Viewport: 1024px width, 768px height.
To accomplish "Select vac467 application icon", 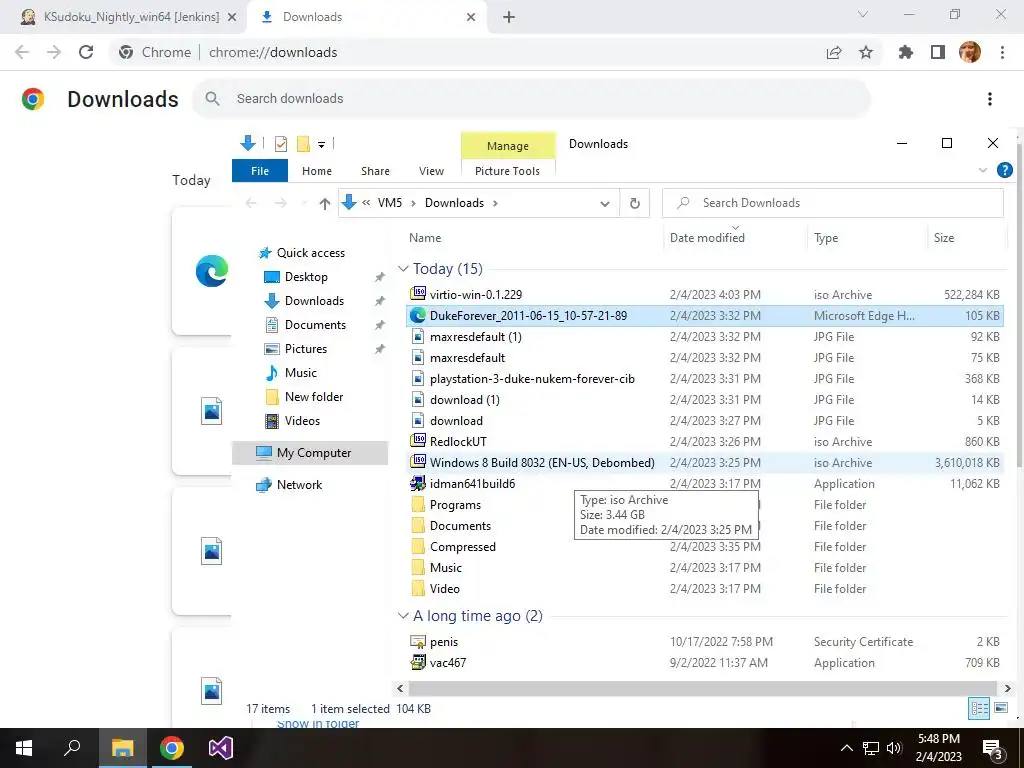I will 418,662.
